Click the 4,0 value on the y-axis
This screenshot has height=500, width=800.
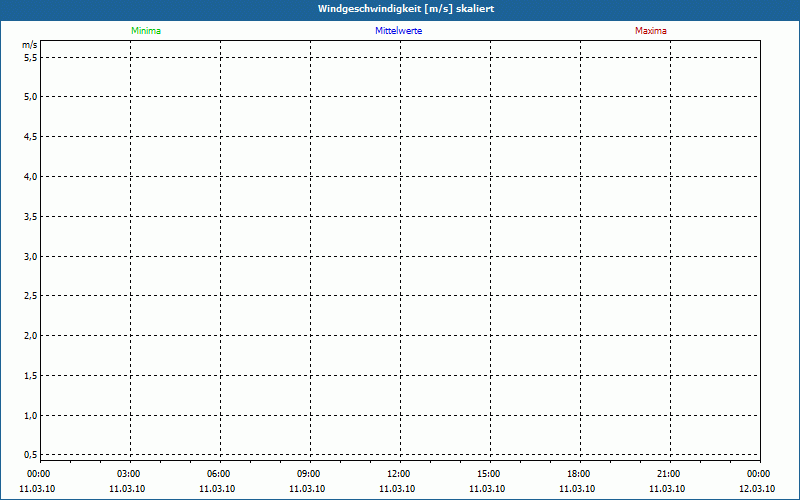pos(30,176)
